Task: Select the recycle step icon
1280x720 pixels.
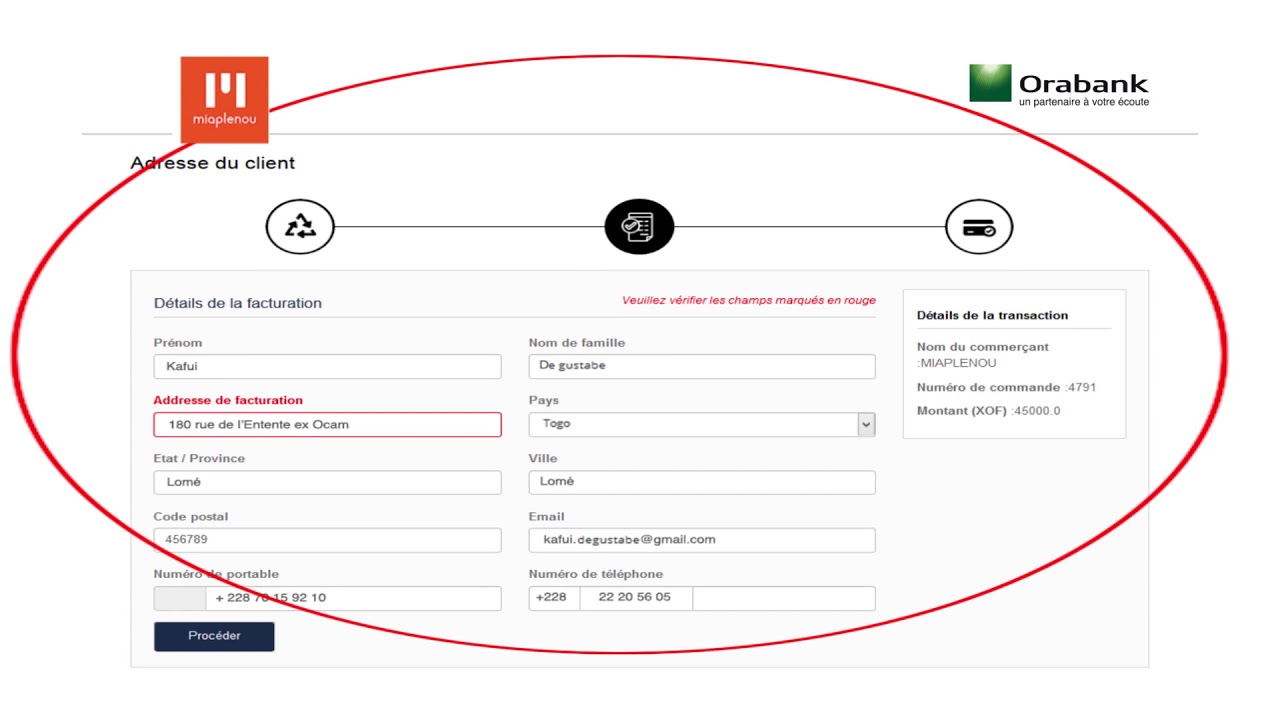Action: pos(300,227)
